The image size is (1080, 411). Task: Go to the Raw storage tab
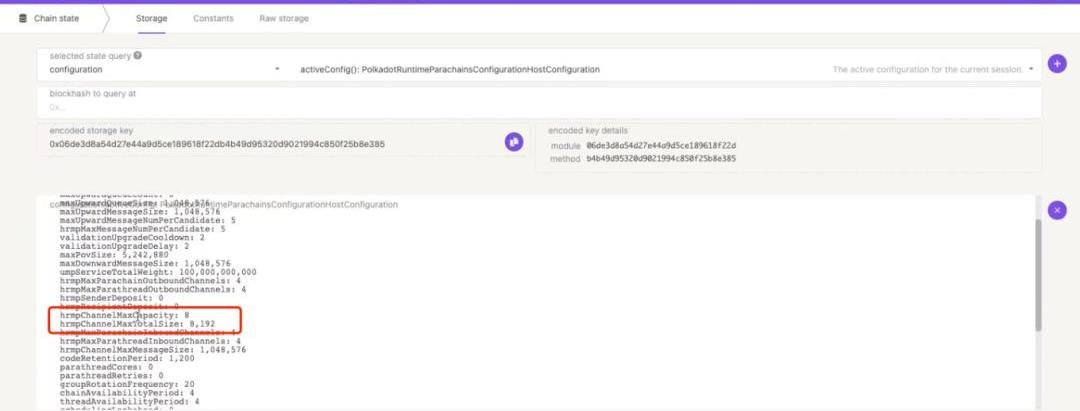pyautogui.click(x=284, y=19)
